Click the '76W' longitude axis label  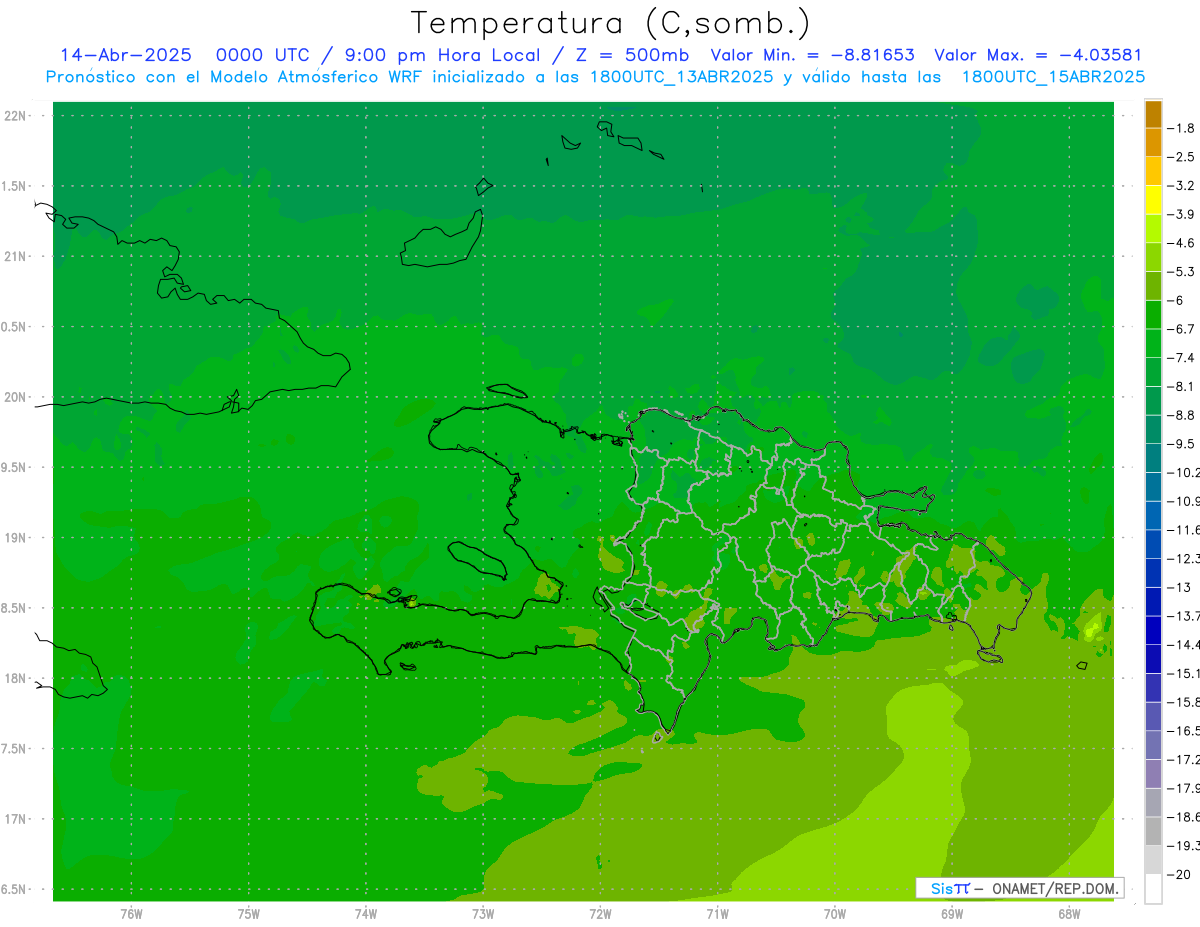131,913
